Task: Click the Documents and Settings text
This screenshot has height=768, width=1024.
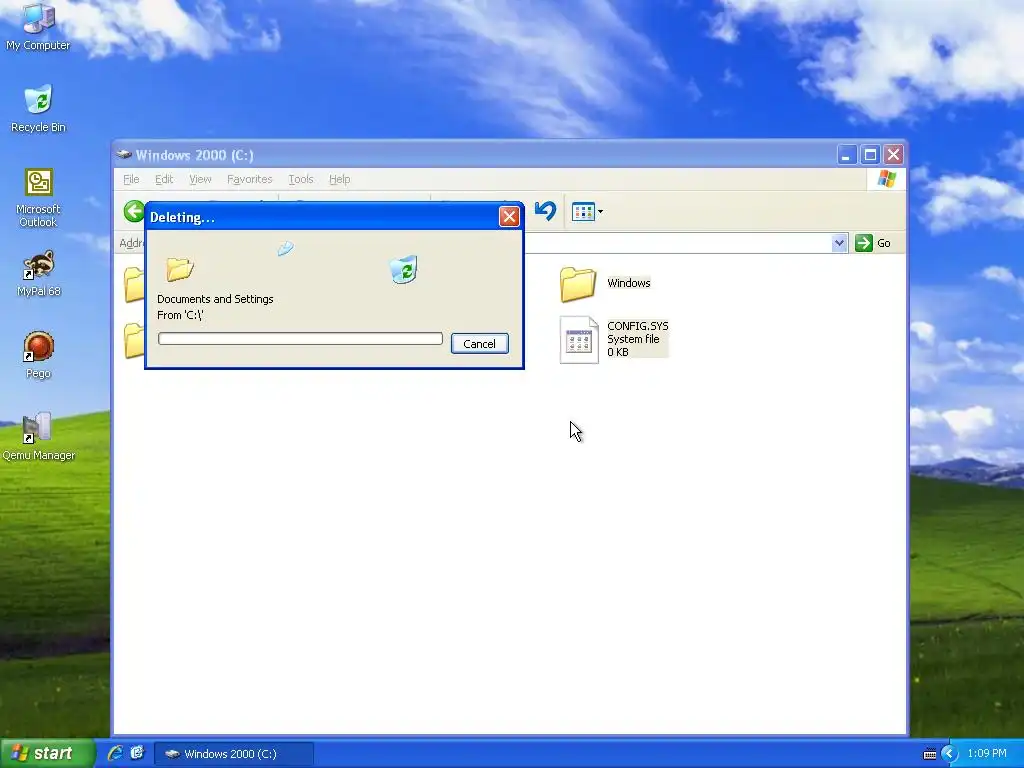Action: click(215, 299)
